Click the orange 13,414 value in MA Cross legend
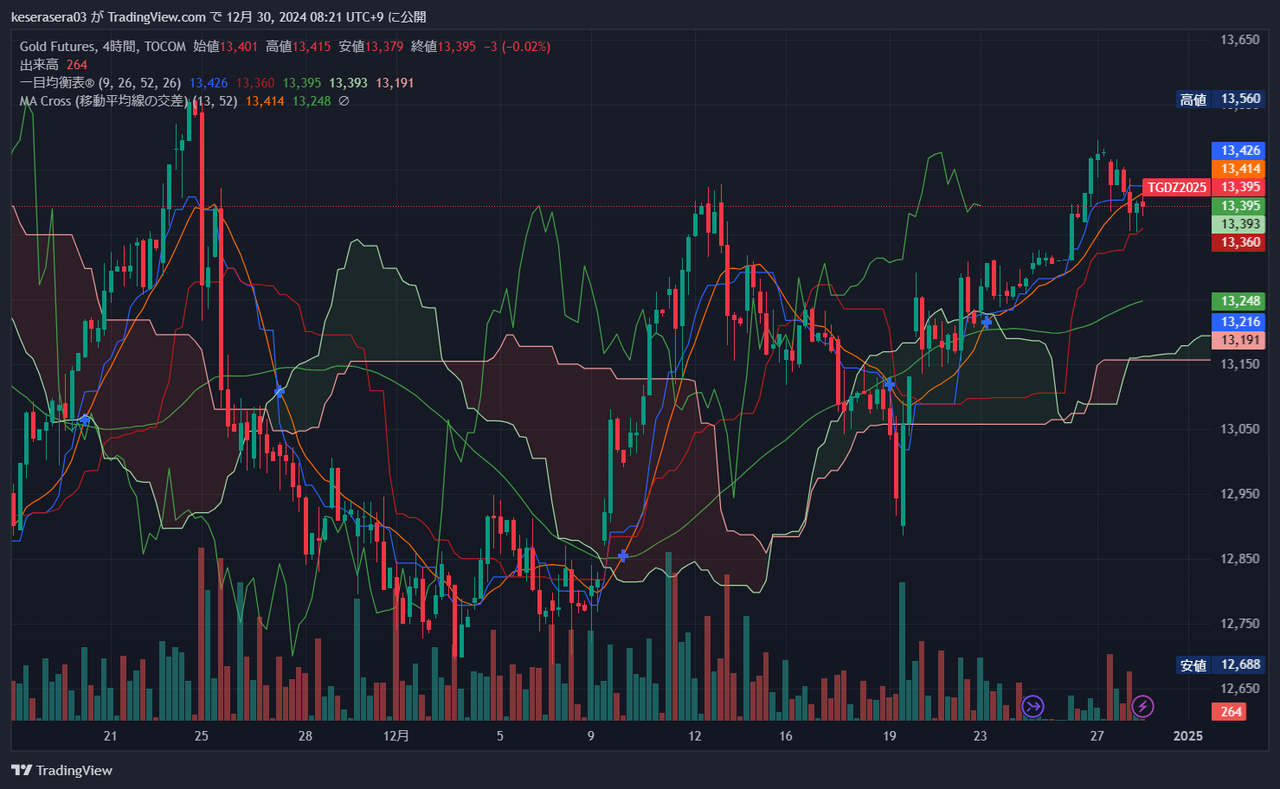This screenshot has width=1280, height=789. point(265,101)
